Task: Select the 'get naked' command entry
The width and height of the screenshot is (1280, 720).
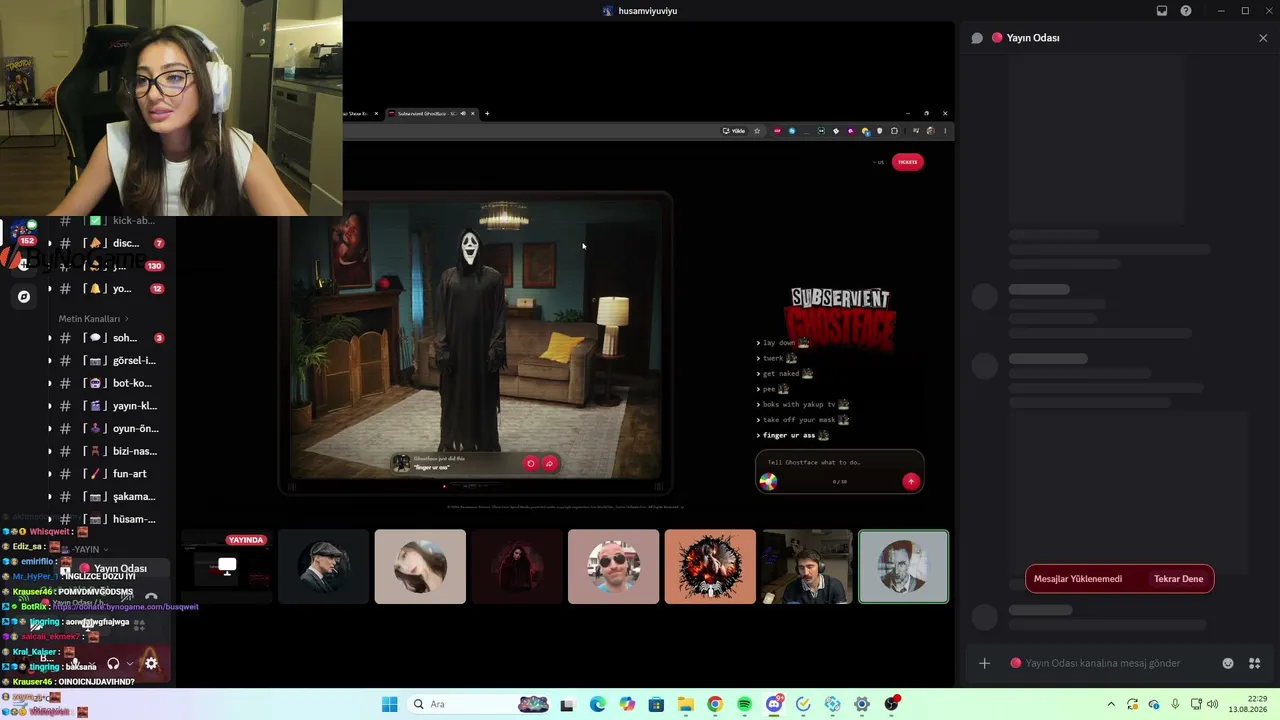Action: pyautogui.click(x=785, y=374)
